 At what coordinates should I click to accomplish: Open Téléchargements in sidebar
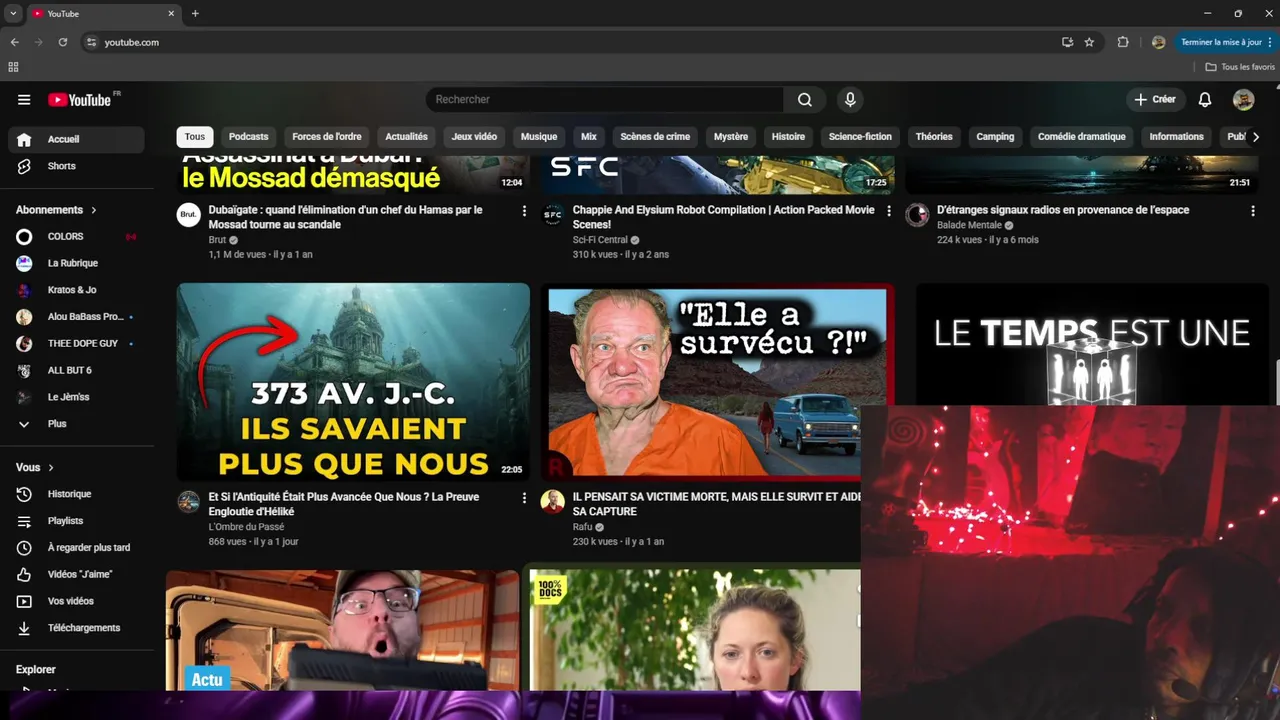pos(76,628)
